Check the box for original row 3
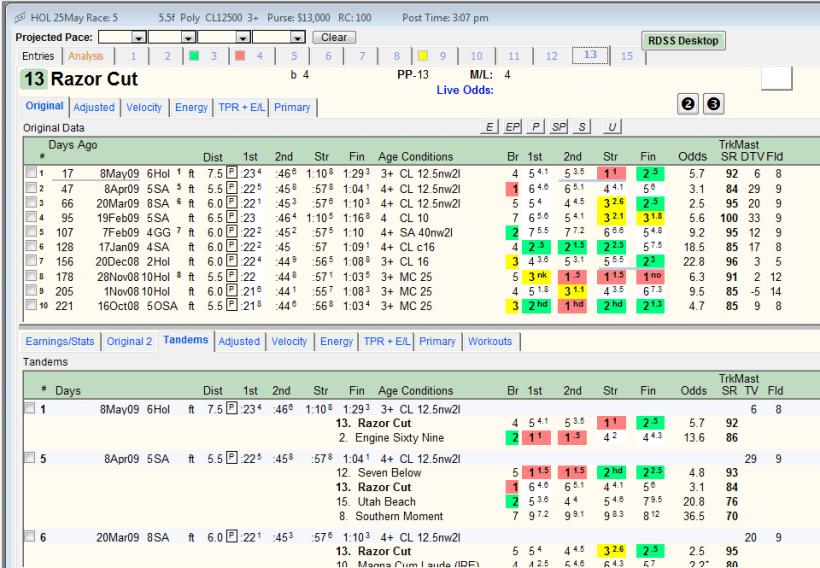820x568 pixels. point(31,202)
